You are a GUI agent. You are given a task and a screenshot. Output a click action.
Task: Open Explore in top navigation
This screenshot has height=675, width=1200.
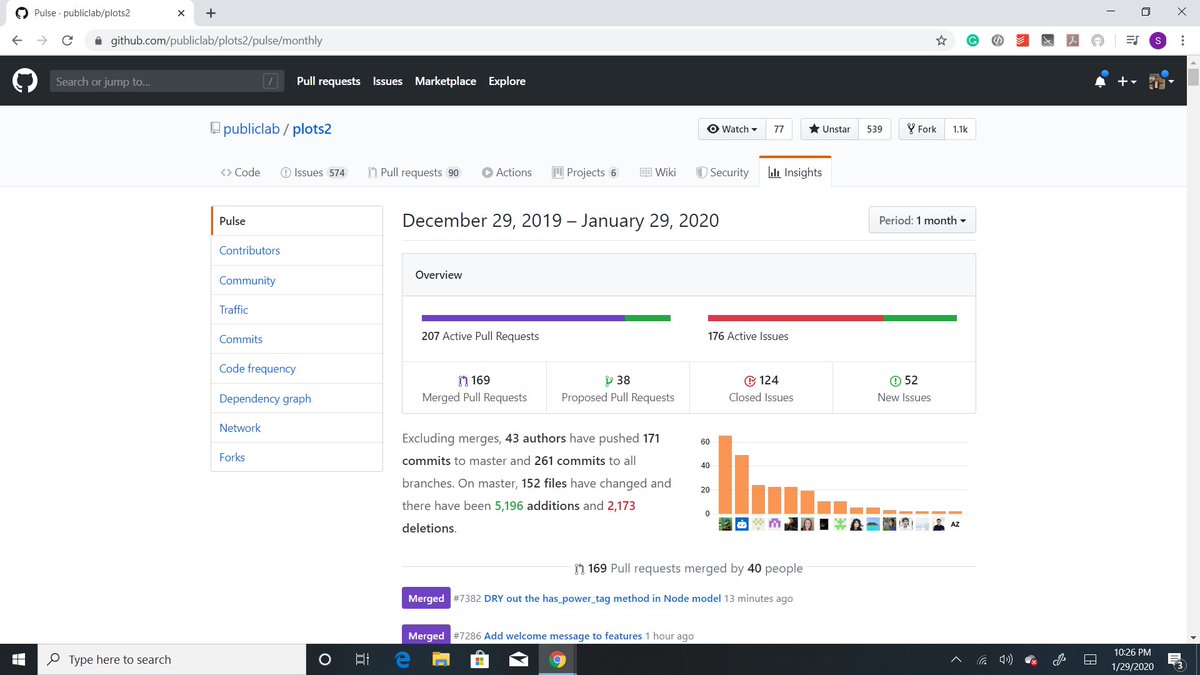point(507,81)
